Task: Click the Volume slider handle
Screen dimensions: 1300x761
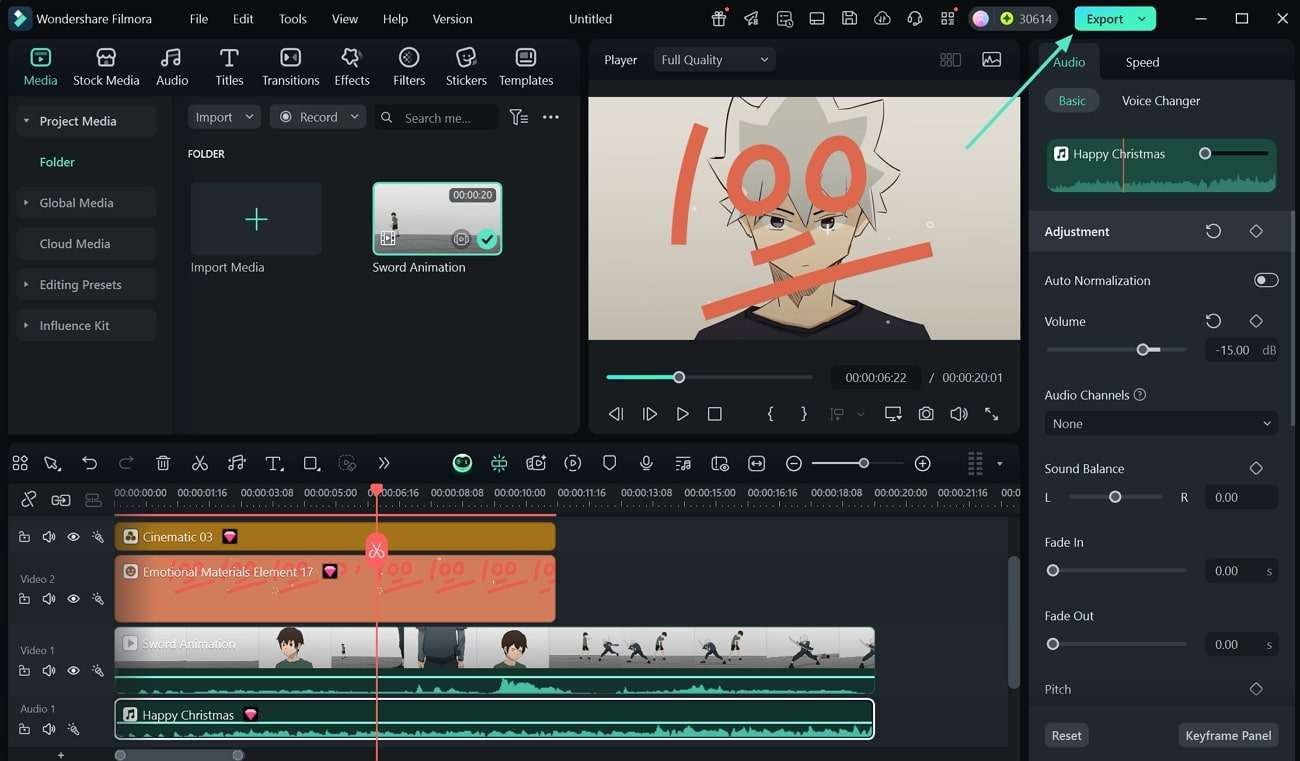Action: click(x=1143, y=350)
